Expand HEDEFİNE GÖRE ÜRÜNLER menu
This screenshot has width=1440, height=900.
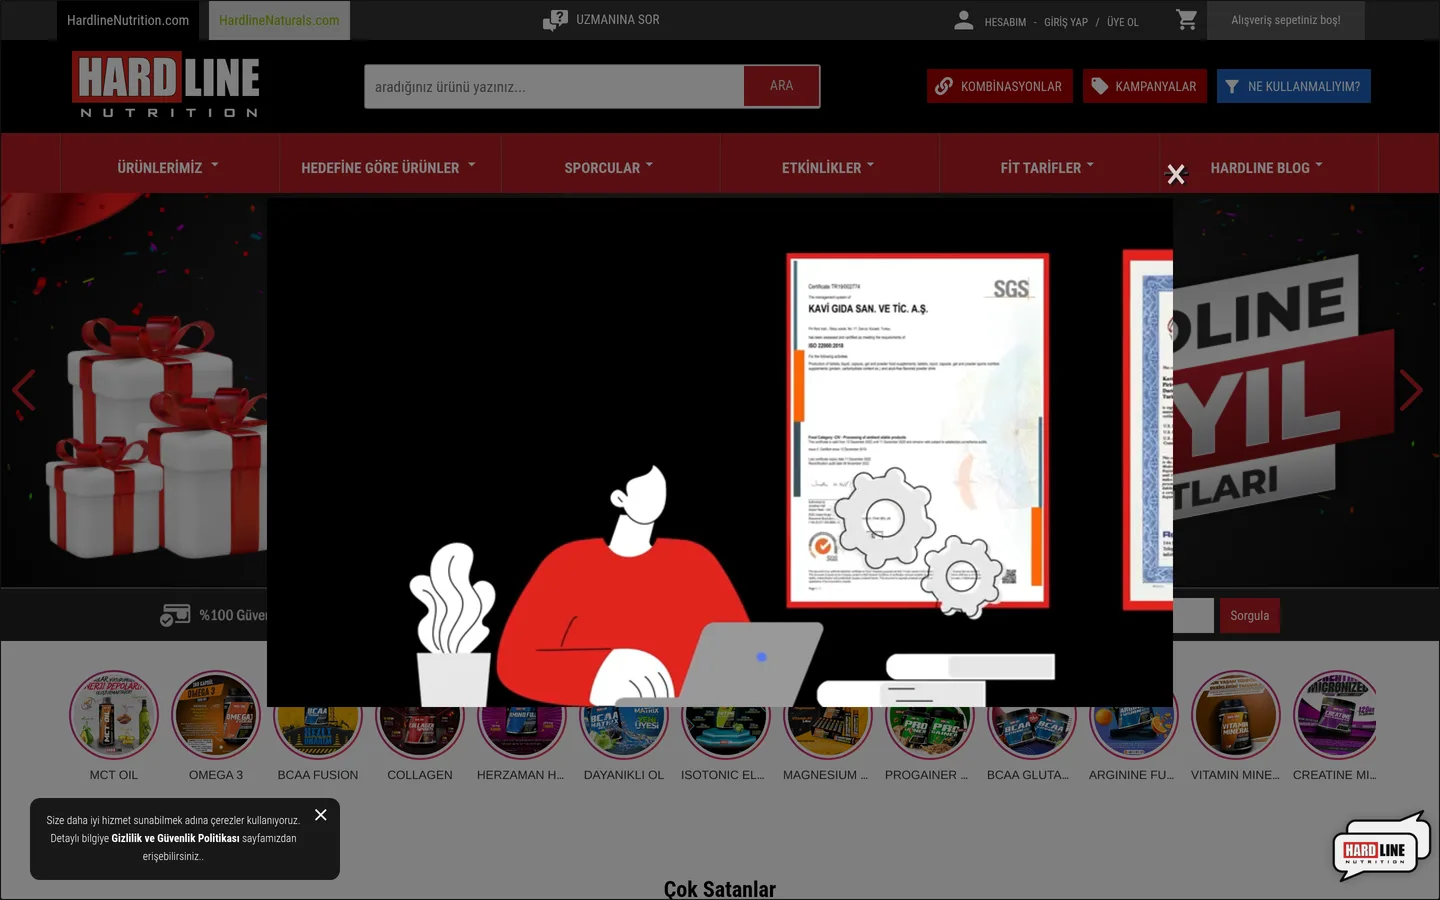pyautogui.click(x=389, y=167)
